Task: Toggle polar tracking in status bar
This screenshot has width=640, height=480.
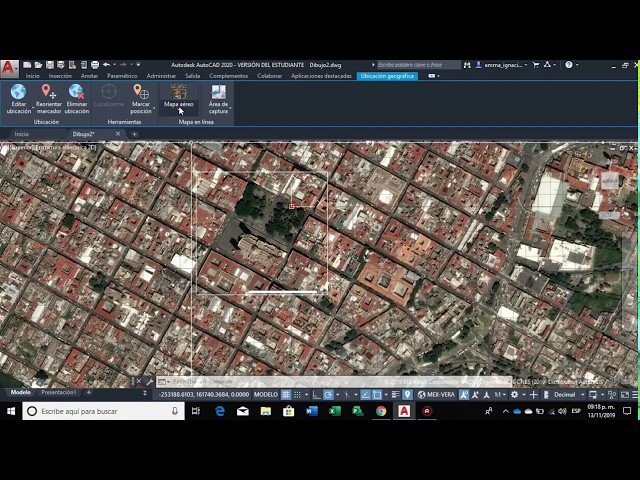Action: 328,395
